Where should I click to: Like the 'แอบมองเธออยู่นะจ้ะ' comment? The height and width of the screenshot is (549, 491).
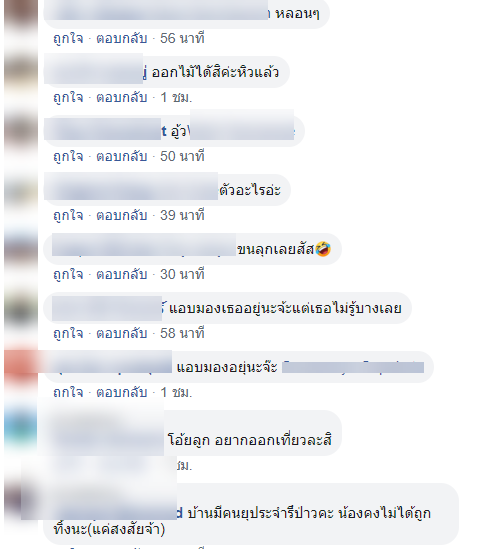[68, 333]
